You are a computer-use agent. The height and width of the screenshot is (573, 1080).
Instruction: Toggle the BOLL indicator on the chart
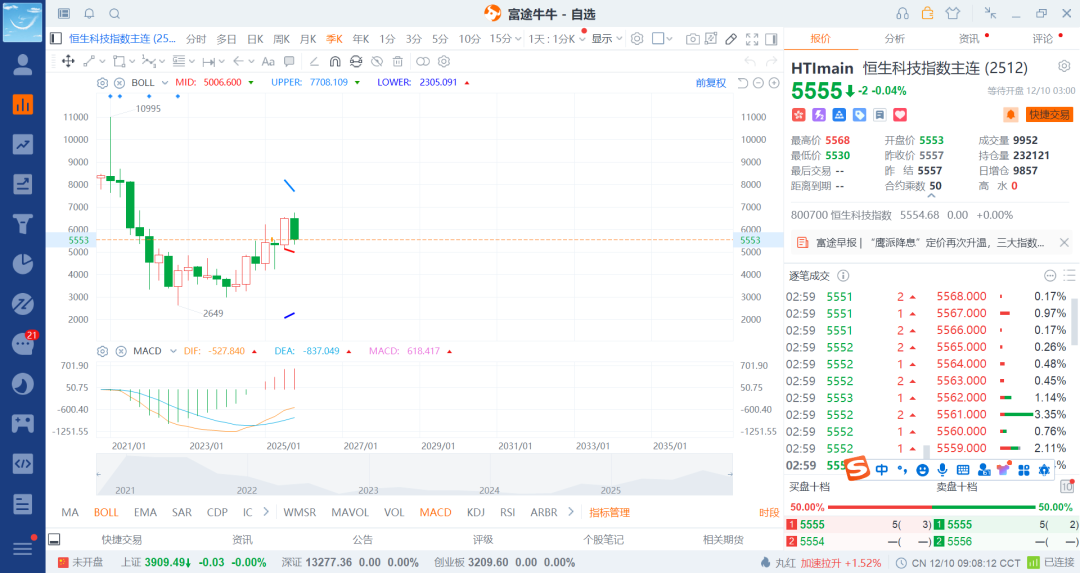(x=106, y=512)
